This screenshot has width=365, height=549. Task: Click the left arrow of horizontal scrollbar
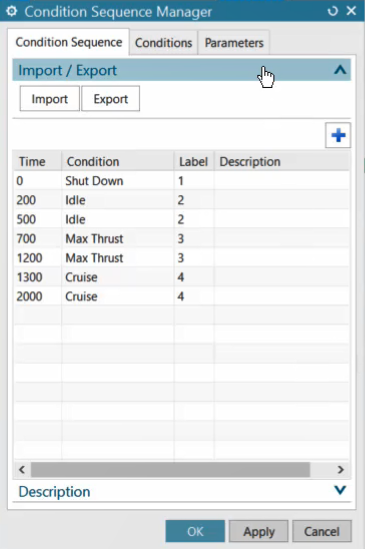click(22, 470)
